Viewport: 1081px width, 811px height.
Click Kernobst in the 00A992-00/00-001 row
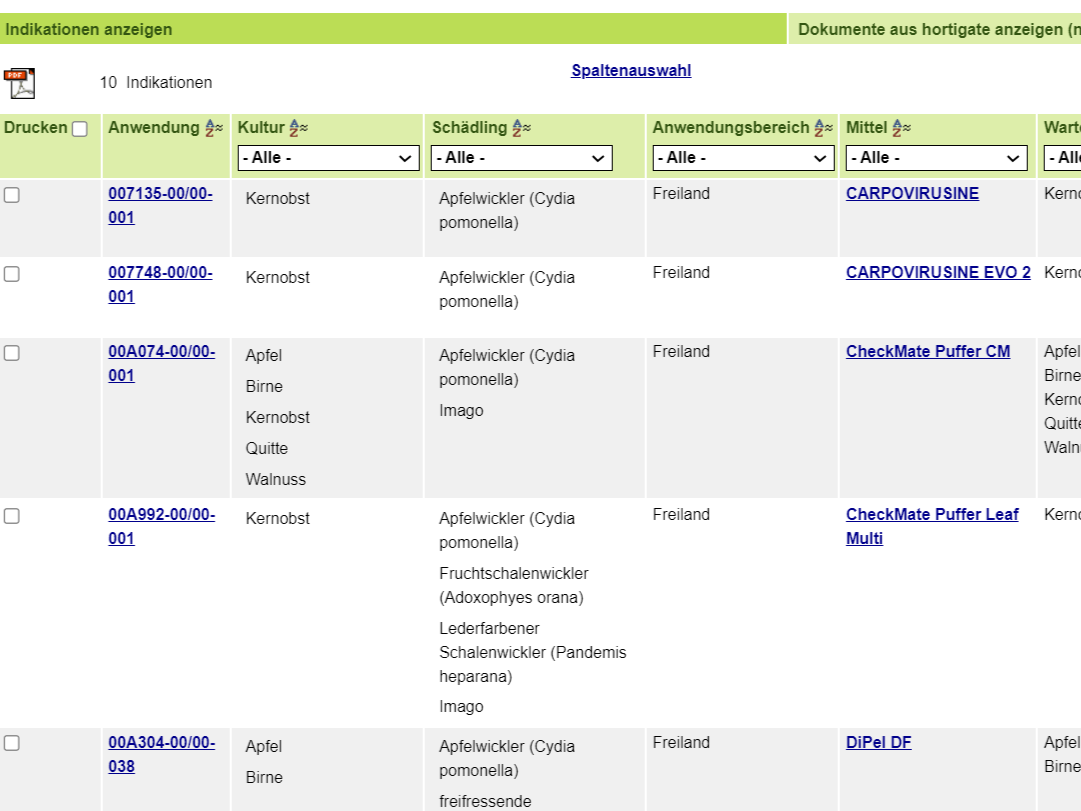[278, 518]
